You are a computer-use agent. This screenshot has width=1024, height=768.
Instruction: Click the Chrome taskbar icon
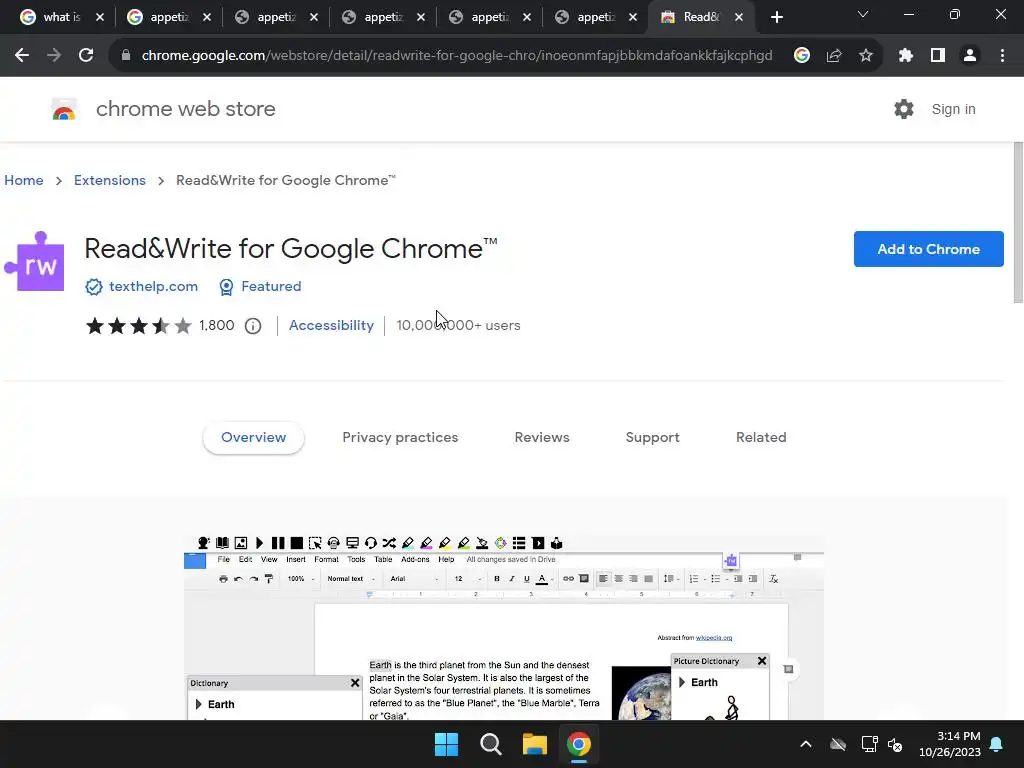579,744
